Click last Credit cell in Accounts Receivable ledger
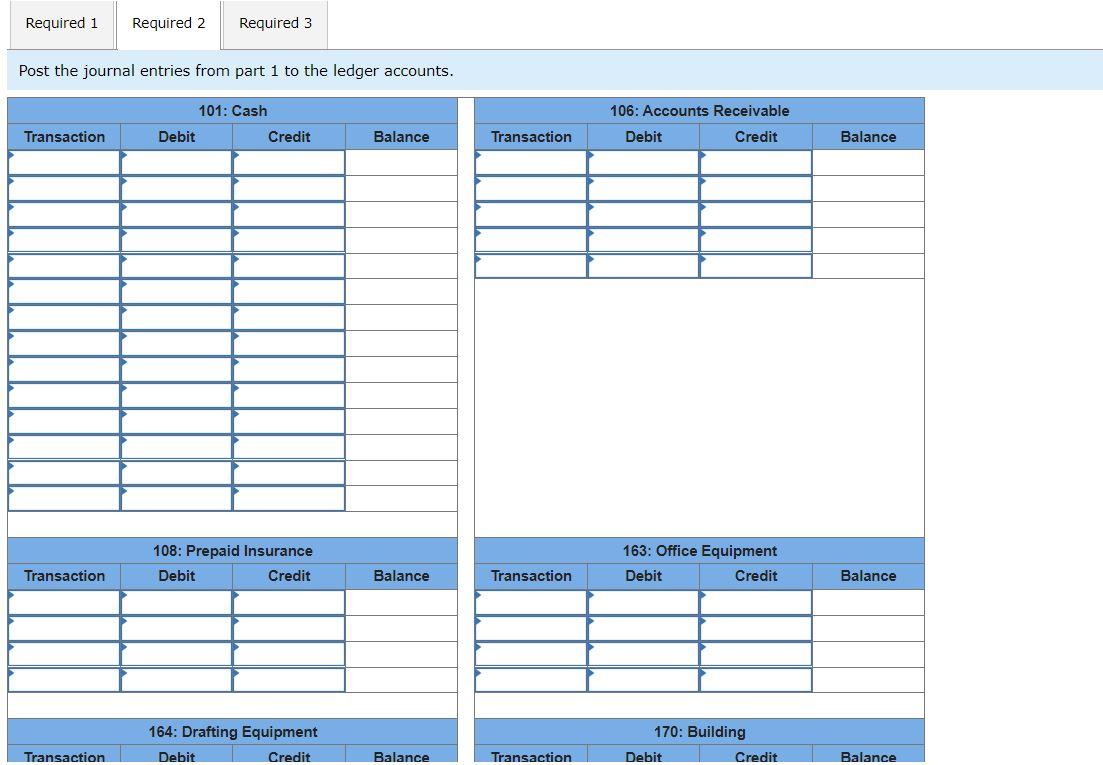Image resolution: width=1103 pixels, height=765 pixels. 756,266
